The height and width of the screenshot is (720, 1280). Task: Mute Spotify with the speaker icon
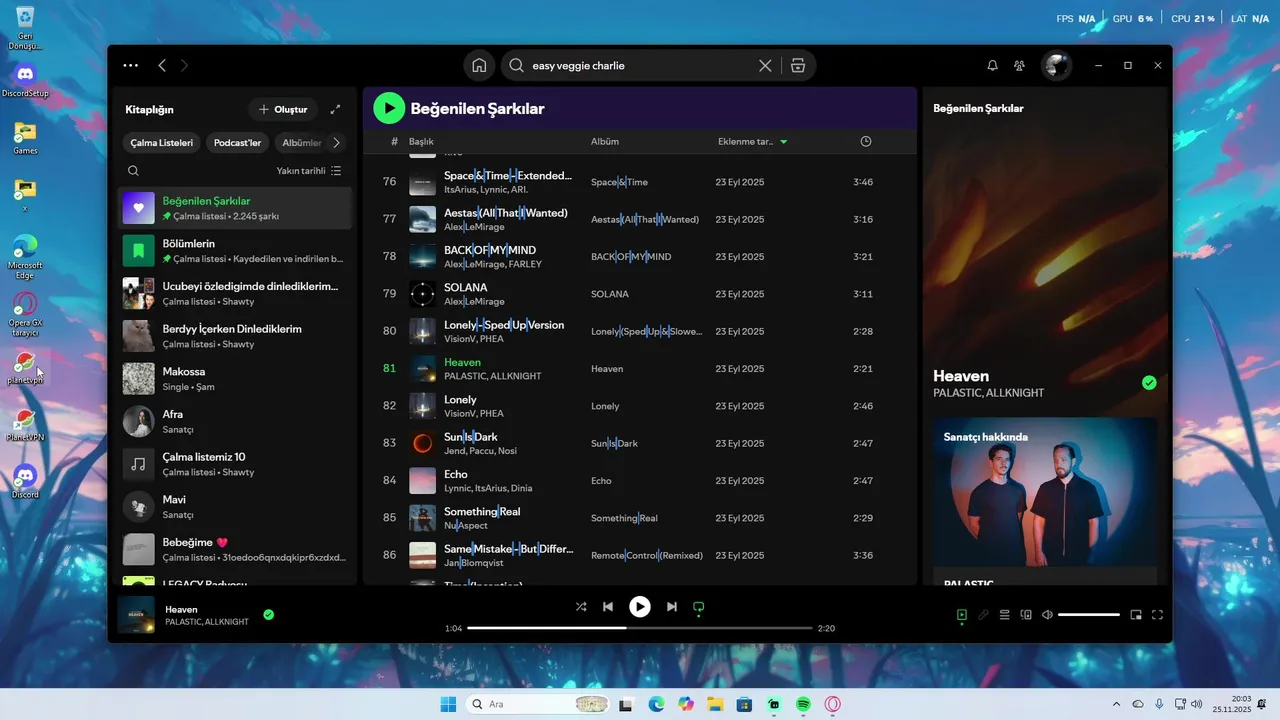point(1047,615)
